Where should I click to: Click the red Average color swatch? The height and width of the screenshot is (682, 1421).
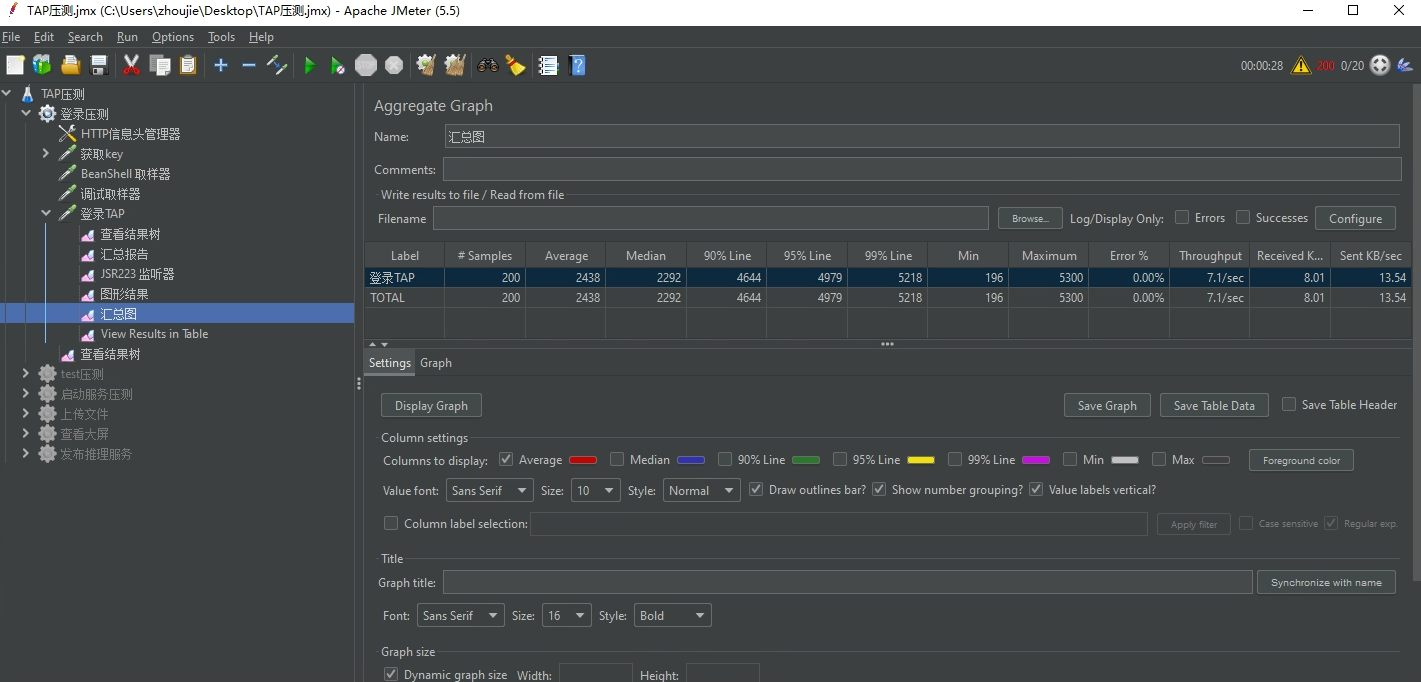tap(583, 460)
